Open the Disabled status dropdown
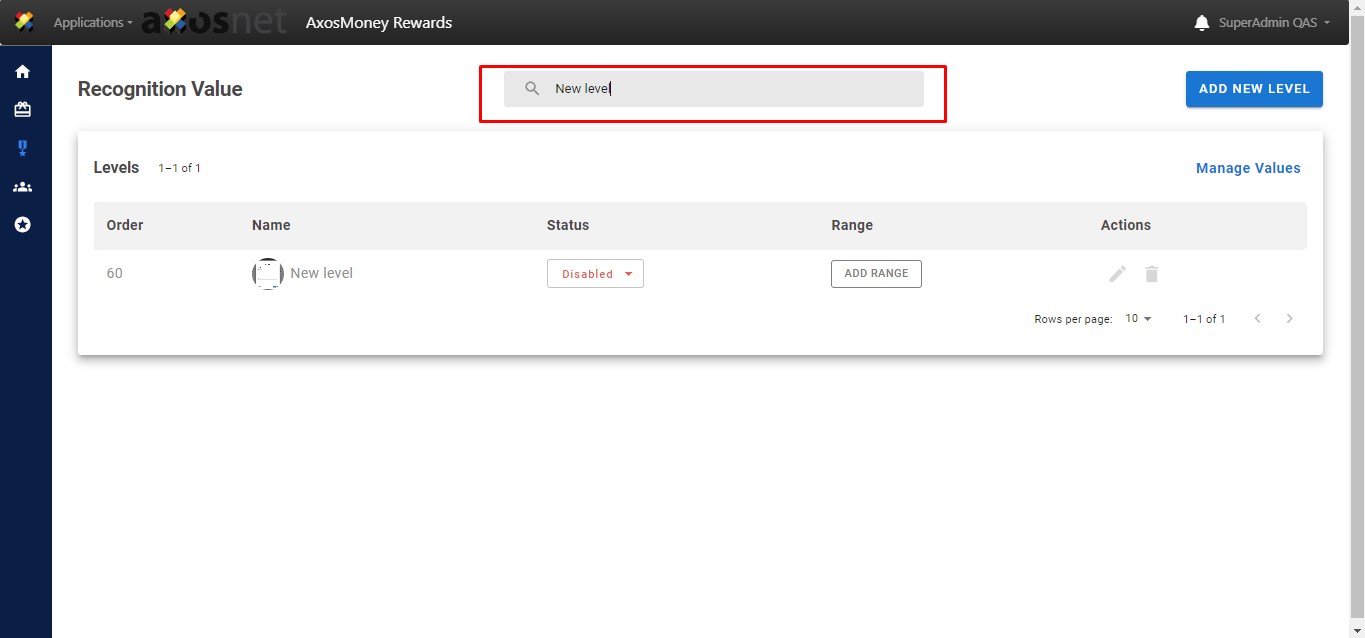 (595, 274)
